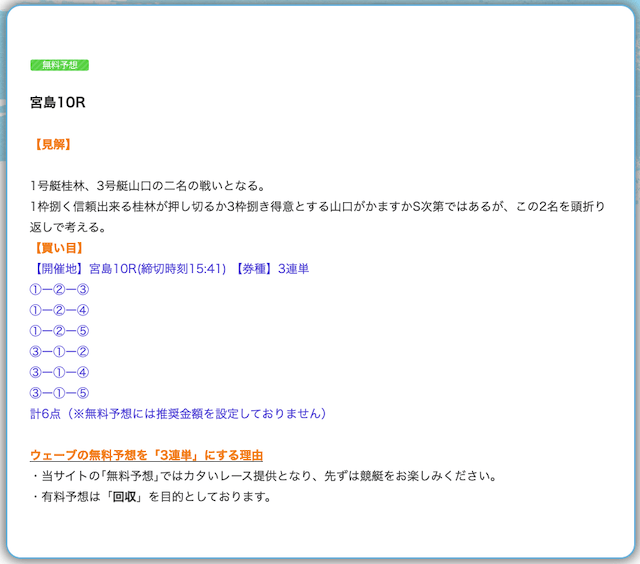Select the ①ー②ー④ bet combination

[x=59, y=310]
